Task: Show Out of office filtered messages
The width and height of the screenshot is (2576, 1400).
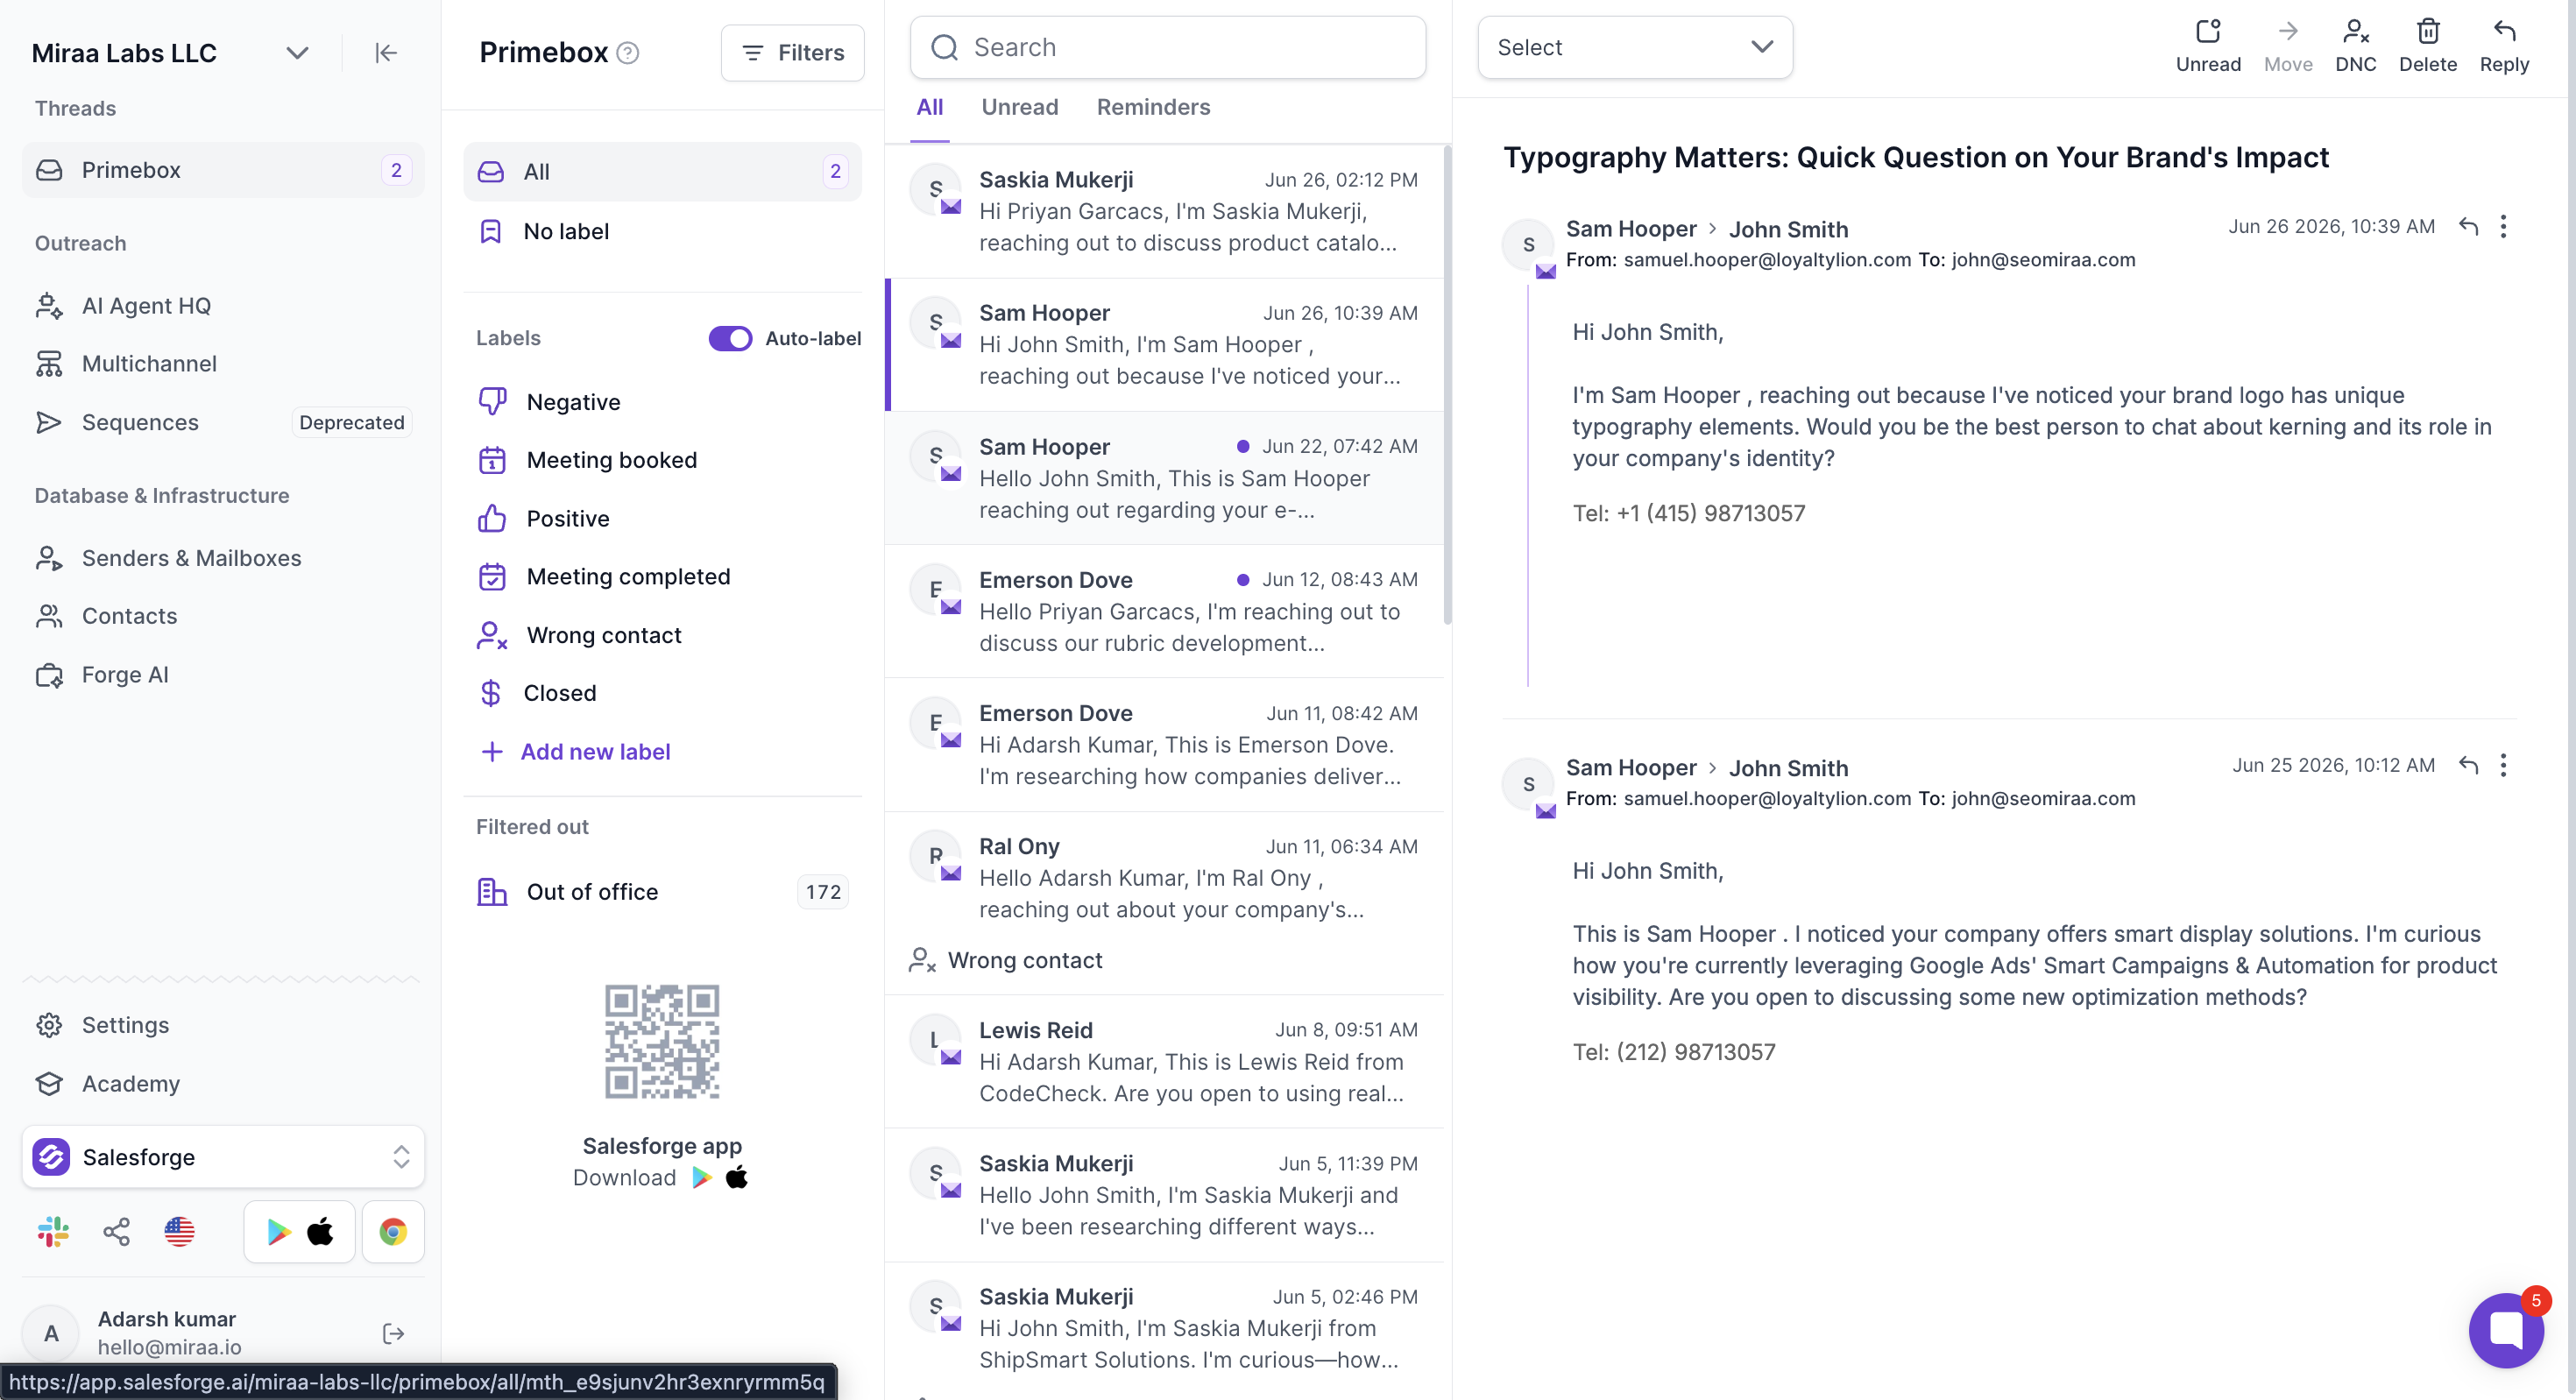Action: pos(662,892)
